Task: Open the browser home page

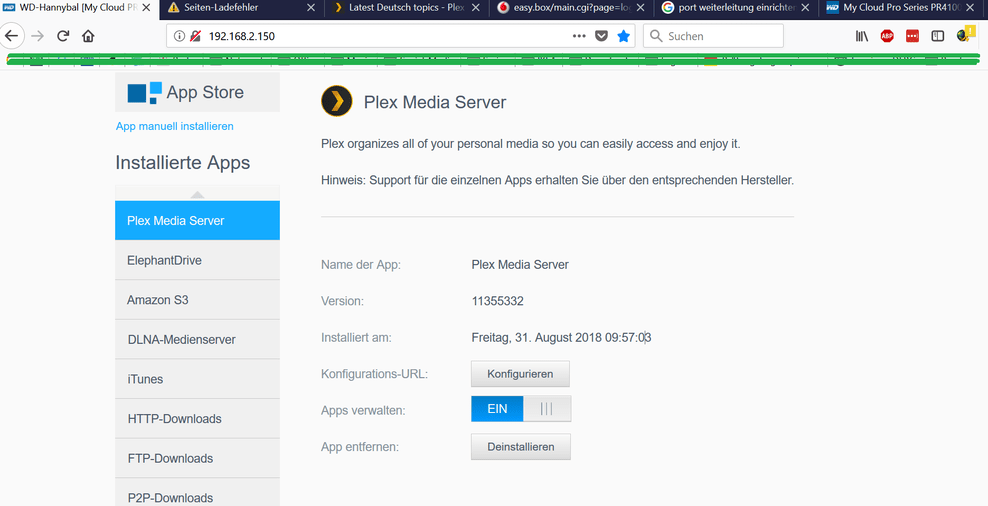Action: (88, 36)
